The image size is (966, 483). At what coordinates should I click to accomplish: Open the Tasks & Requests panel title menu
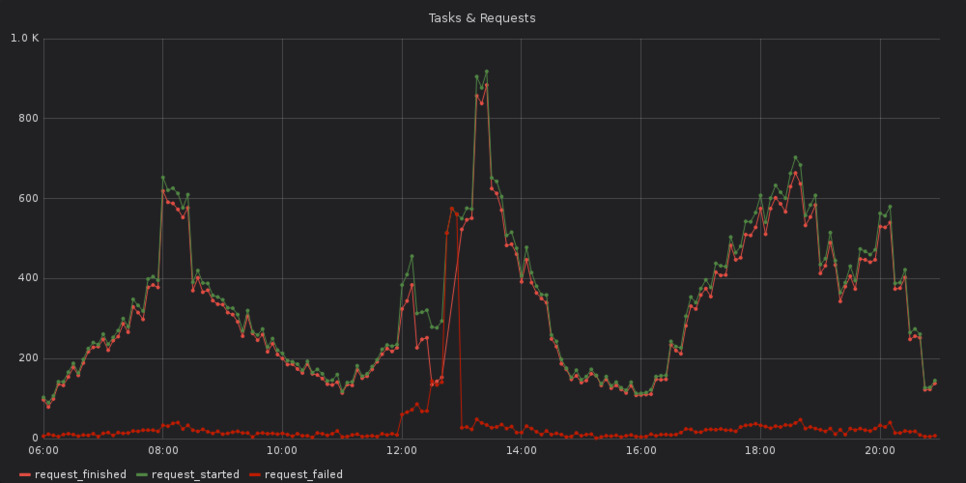[482, 18]
